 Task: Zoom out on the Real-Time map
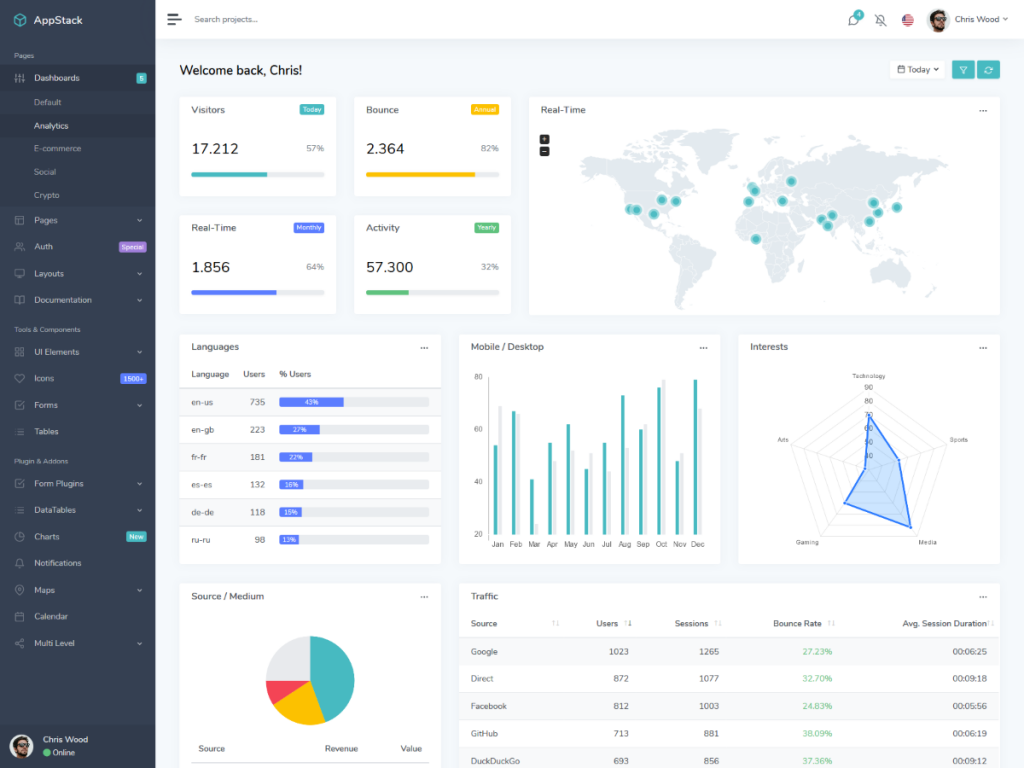coord(545,152)
